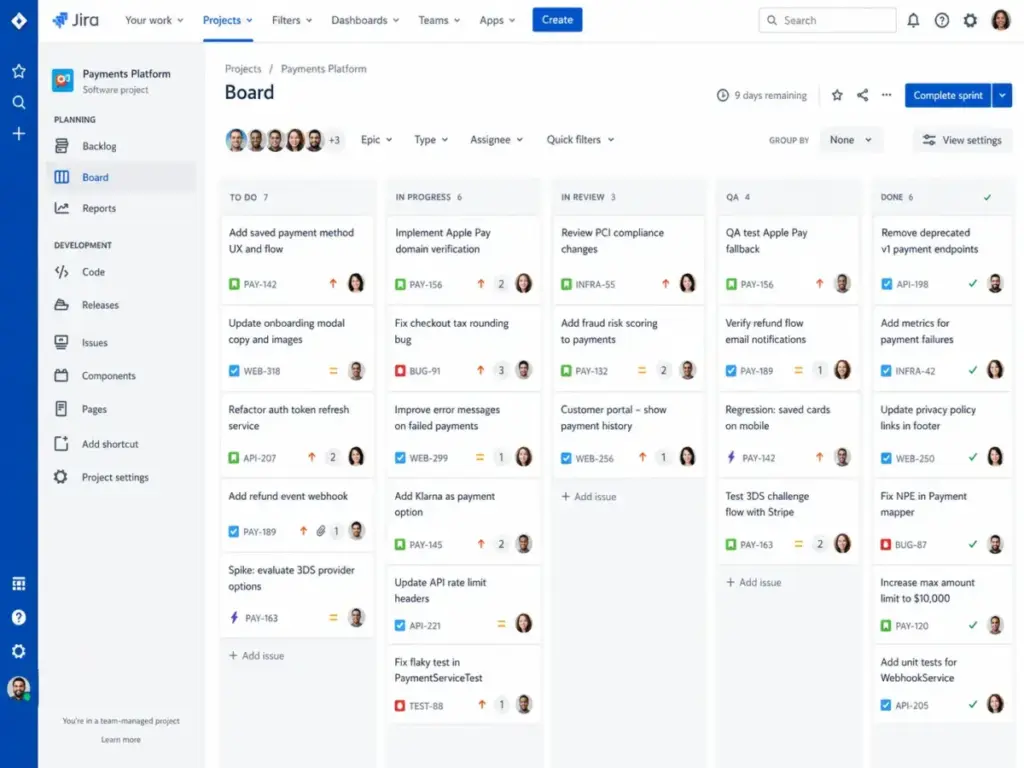The height and width of the screenshot is (768, 1024).
Task: Click the clock icon for days remaining
Action: click(x=722, y=95)
